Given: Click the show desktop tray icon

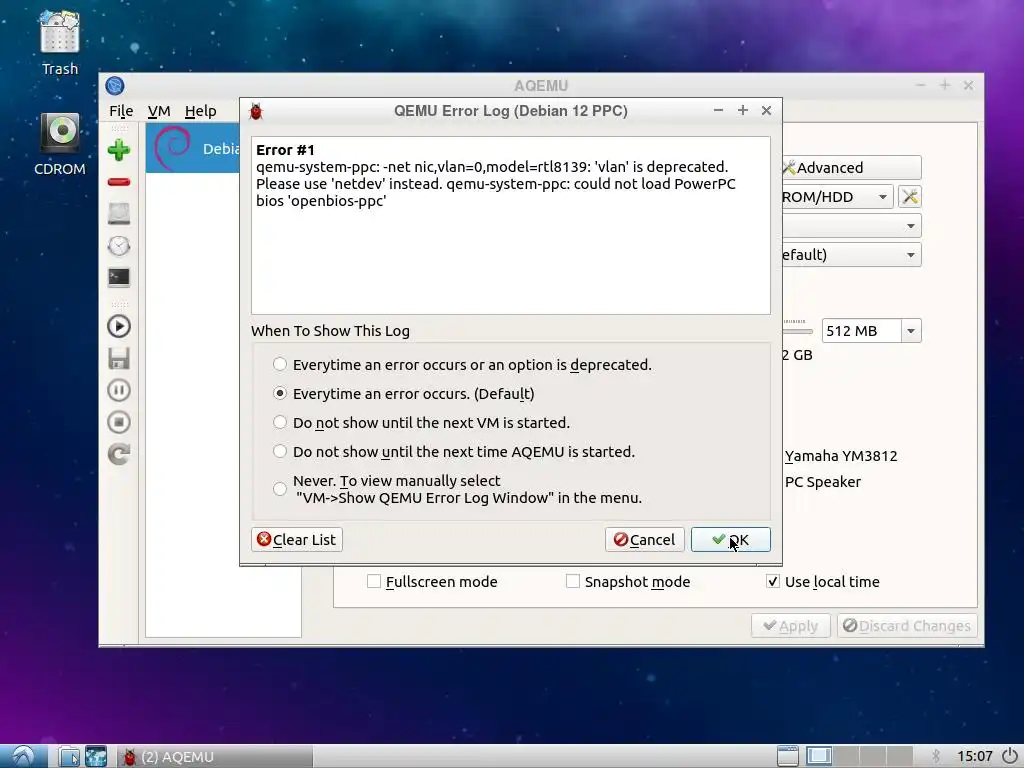Looking at the screenshot, I should tap(788, 756).
